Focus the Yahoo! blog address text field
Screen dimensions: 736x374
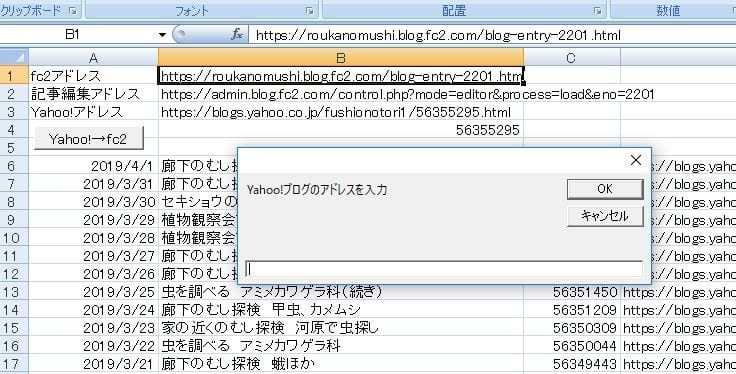(x=444, y=269)
